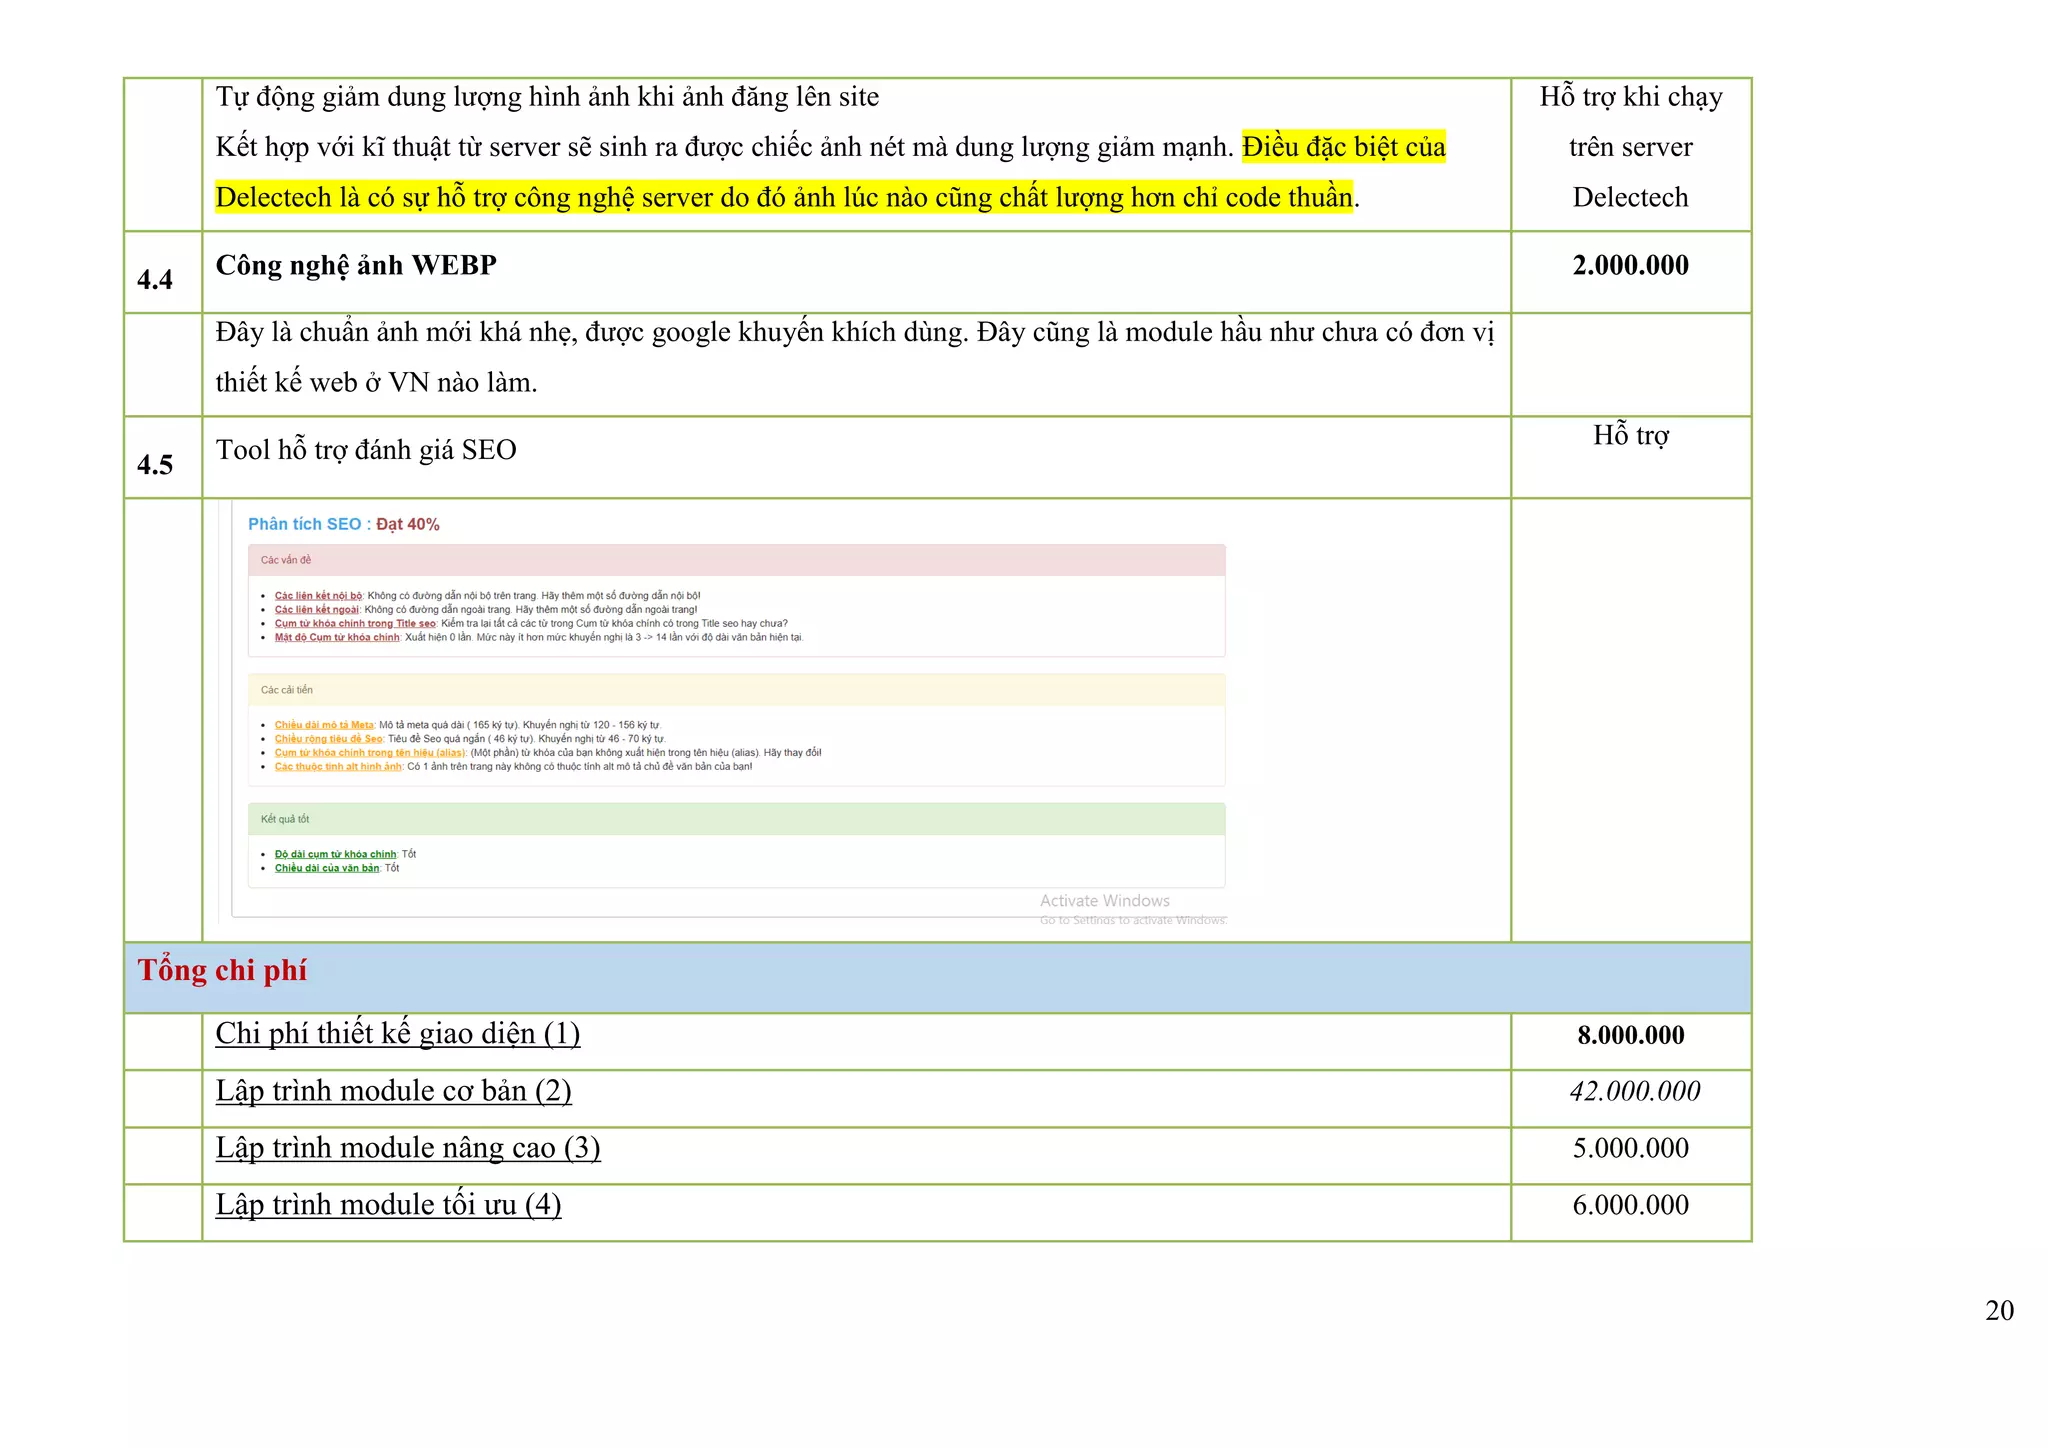Click the 'Công nghệ ảnh WEBP' heading
Image resolution: width=2048 pixels, height=1448 pixels.
click(x=356, y=265)
